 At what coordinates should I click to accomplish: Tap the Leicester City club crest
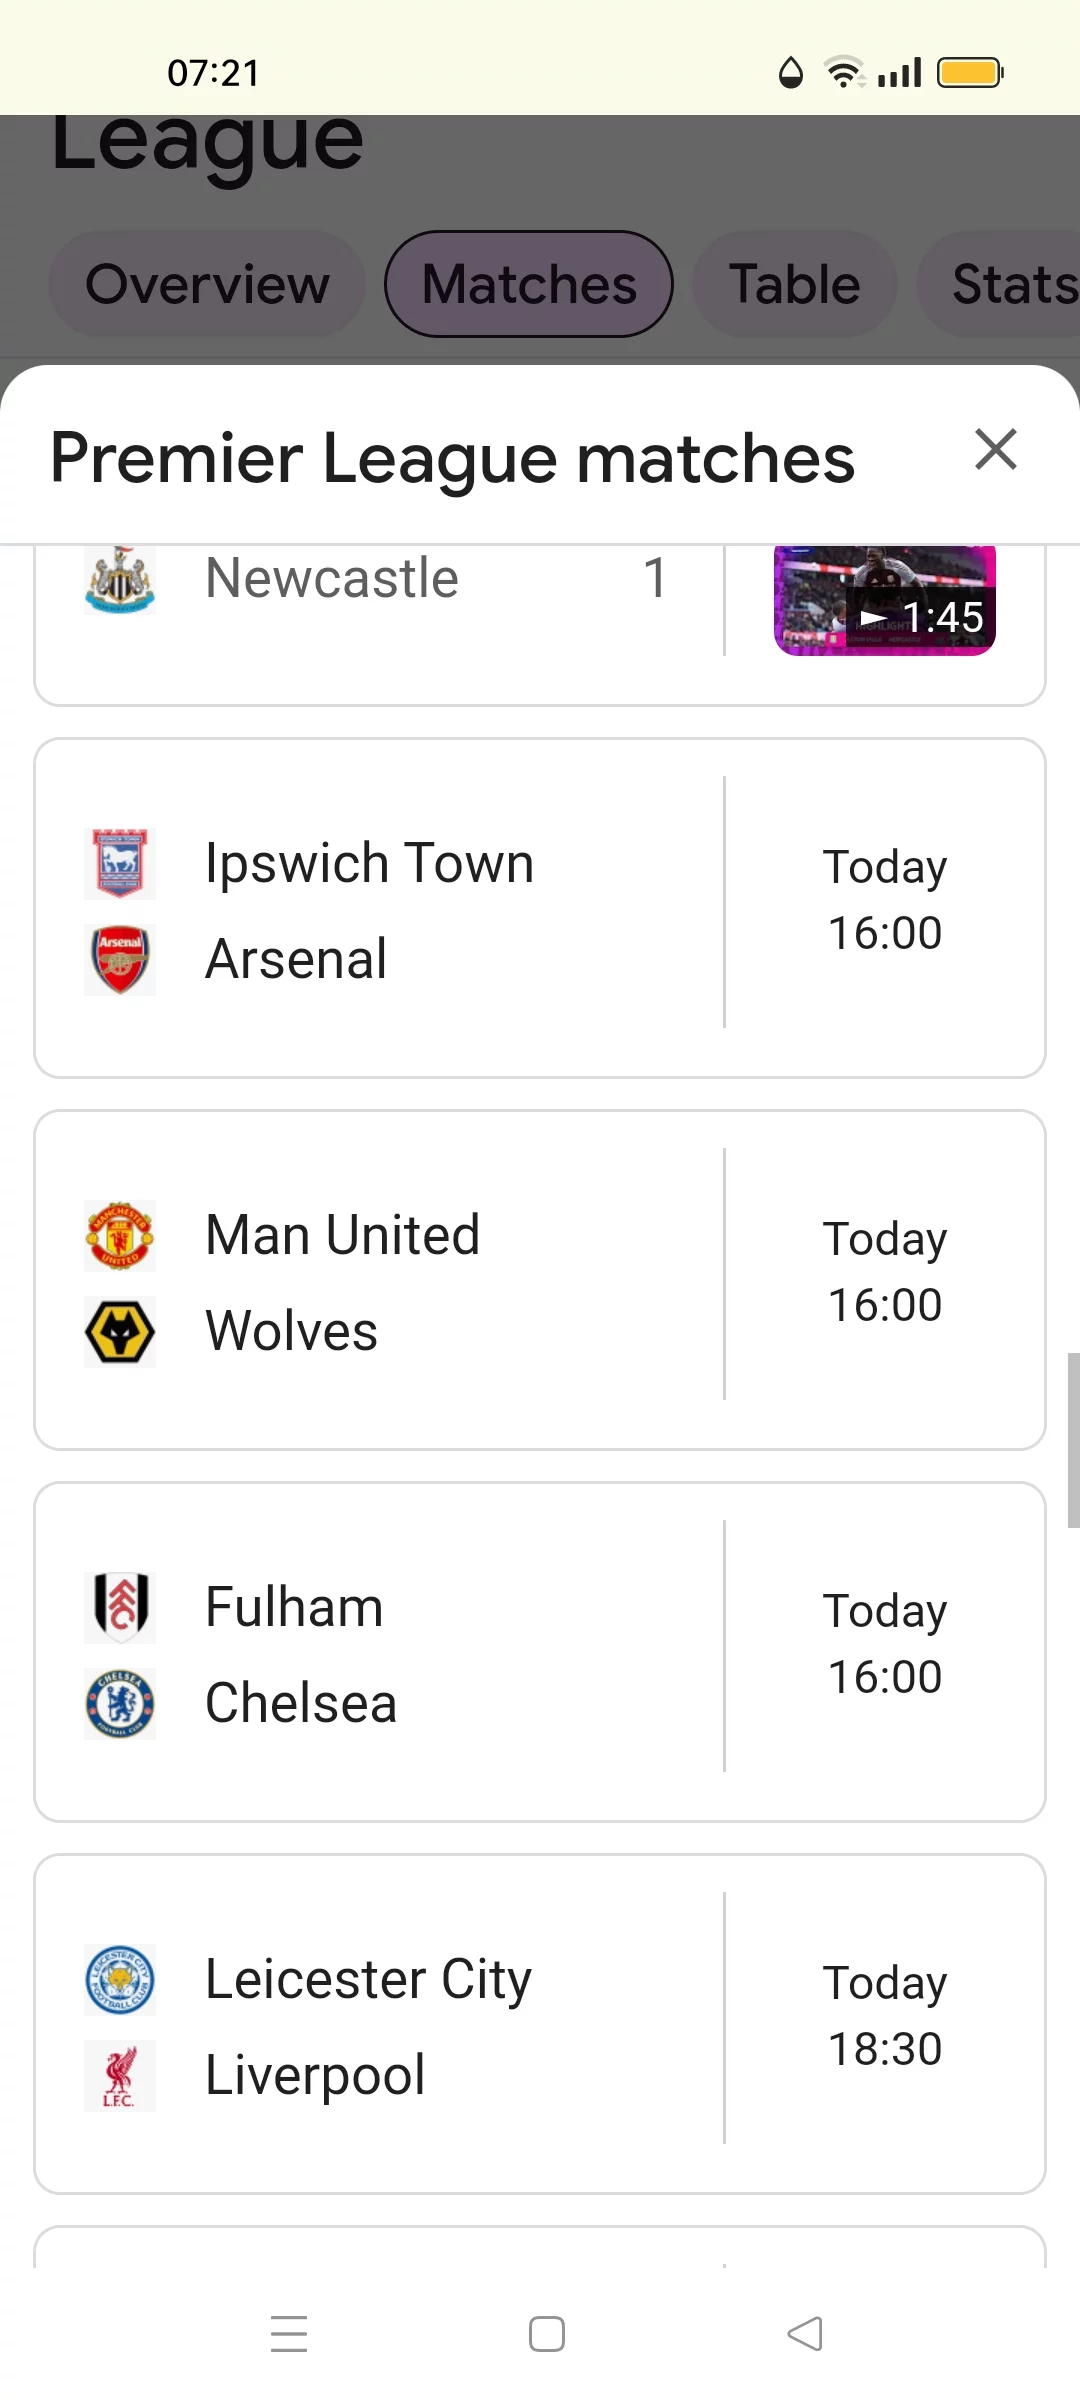120,1979
